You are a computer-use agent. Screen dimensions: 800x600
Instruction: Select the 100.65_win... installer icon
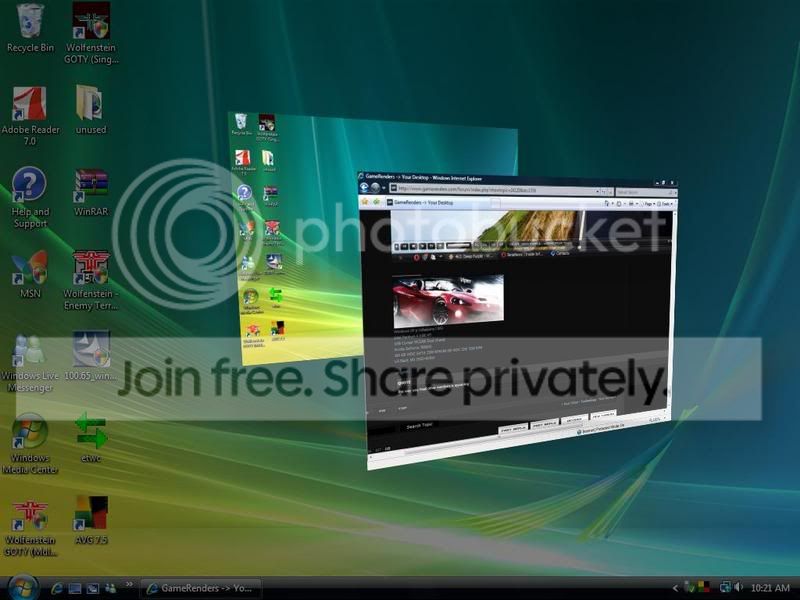[91, 356]
